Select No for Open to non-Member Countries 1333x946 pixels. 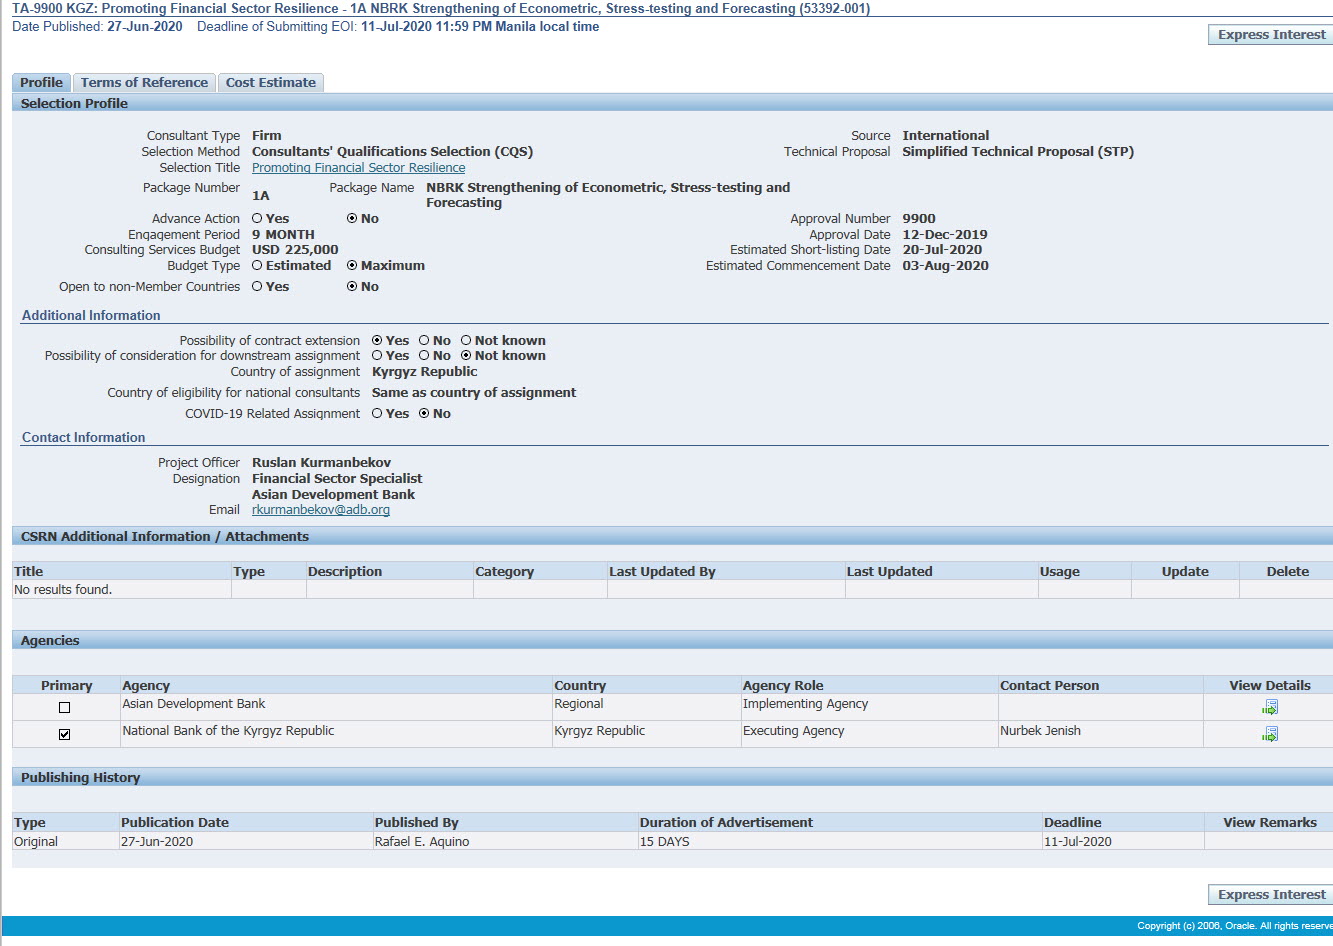[352, 287]
